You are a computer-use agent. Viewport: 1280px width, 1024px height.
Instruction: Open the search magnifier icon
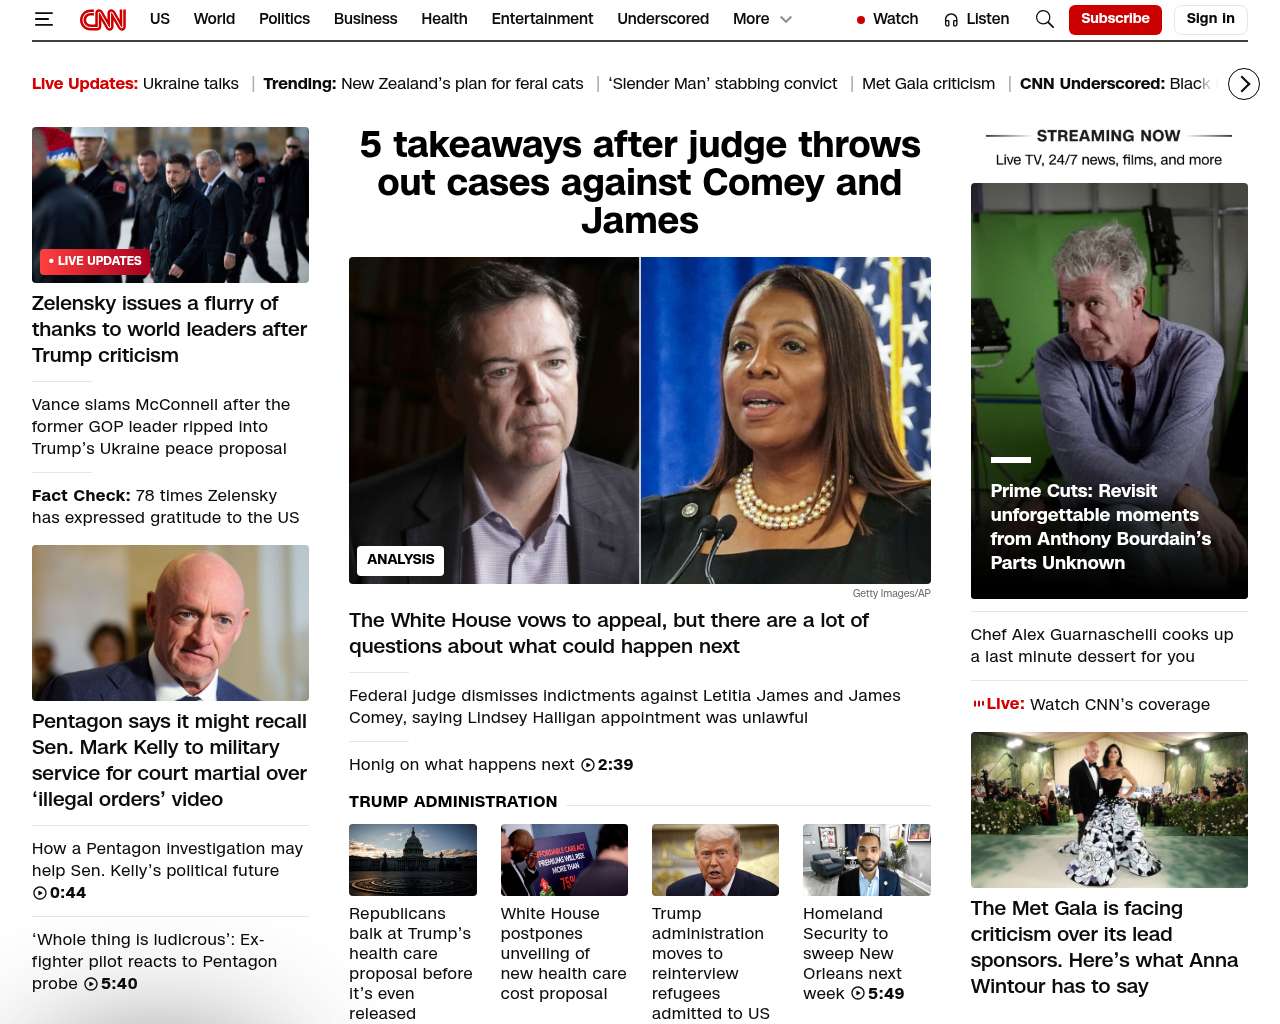(x=1044, y=19)
